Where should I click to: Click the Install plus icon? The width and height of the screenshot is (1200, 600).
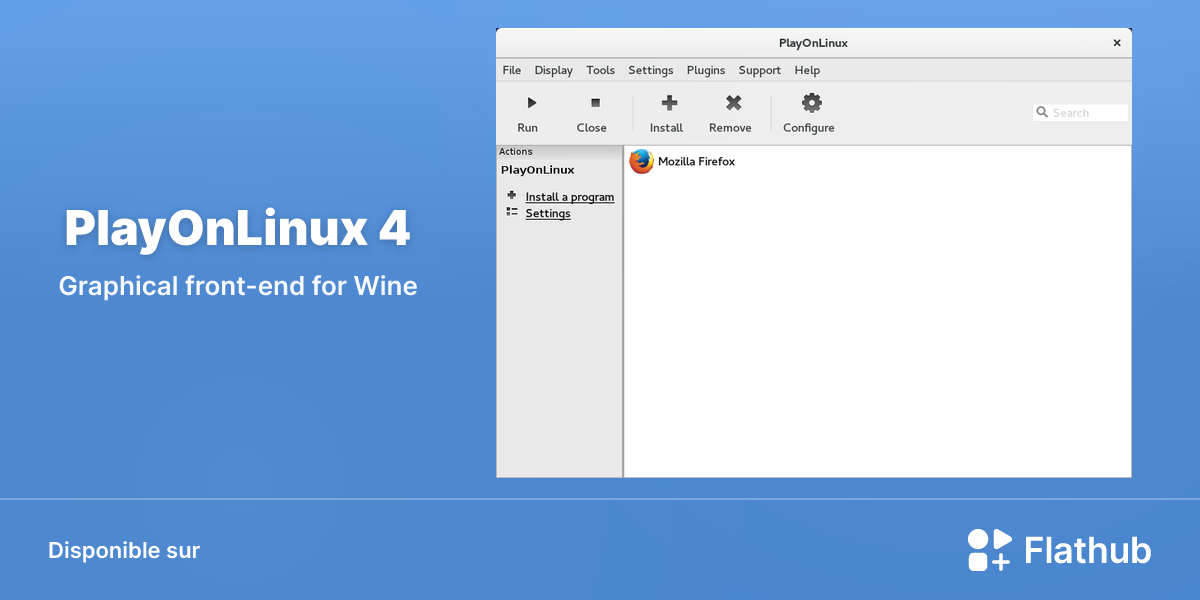click(x=670, y=102)
